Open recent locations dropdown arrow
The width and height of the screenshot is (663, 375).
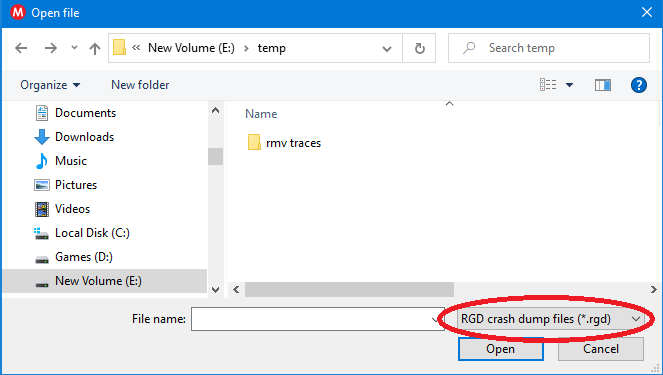coord(74,48)
